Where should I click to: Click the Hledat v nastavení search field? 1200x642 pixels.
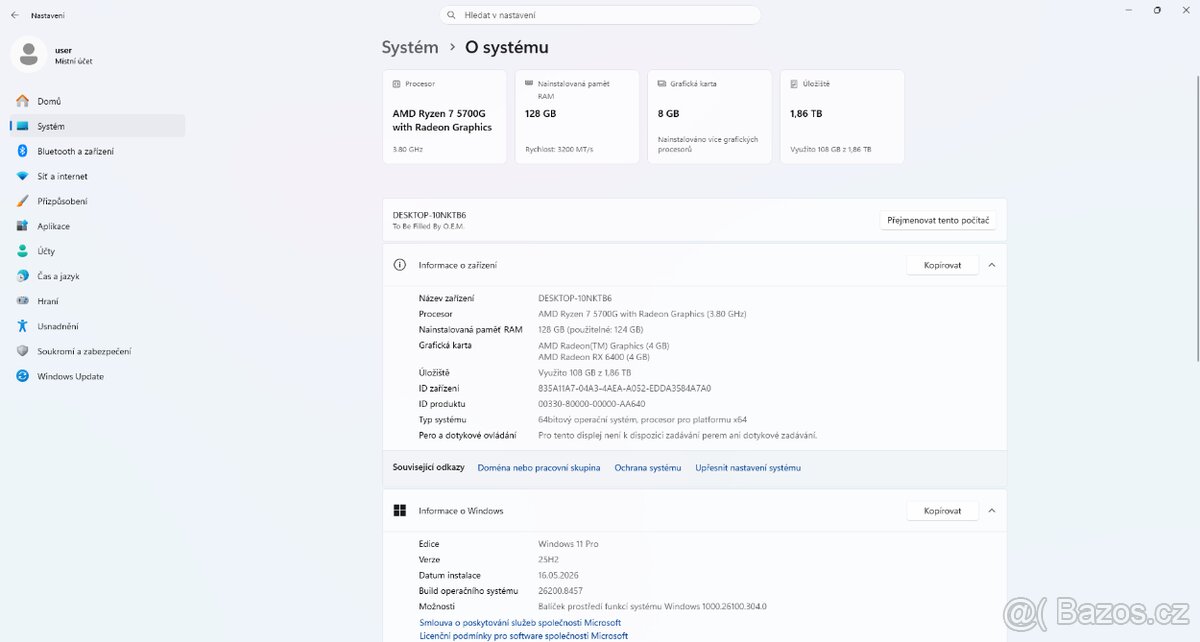coord(600,15)
